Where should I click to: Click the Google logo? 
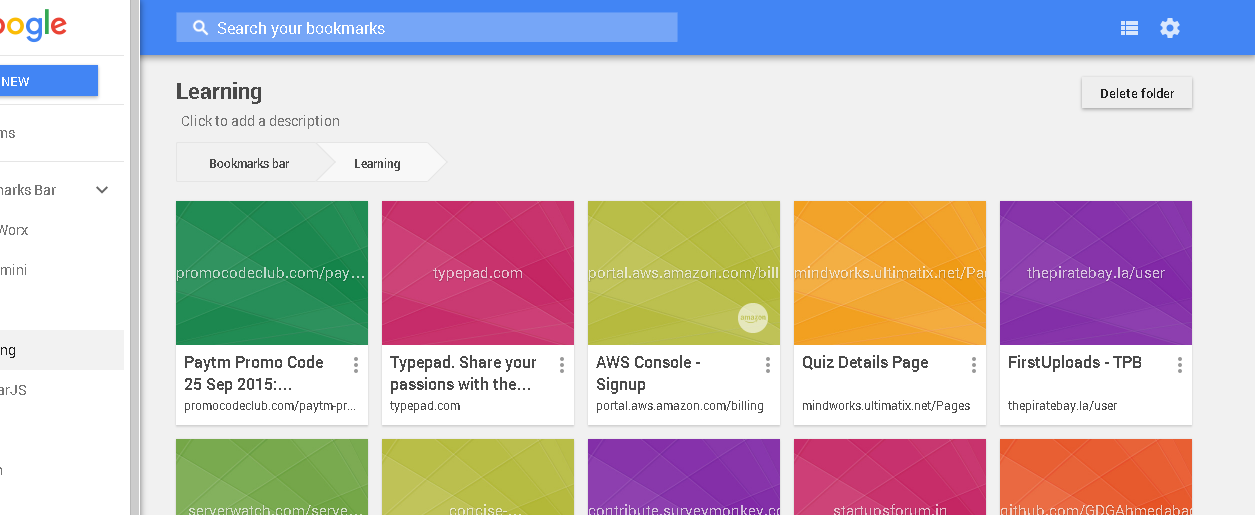[33, 27]
